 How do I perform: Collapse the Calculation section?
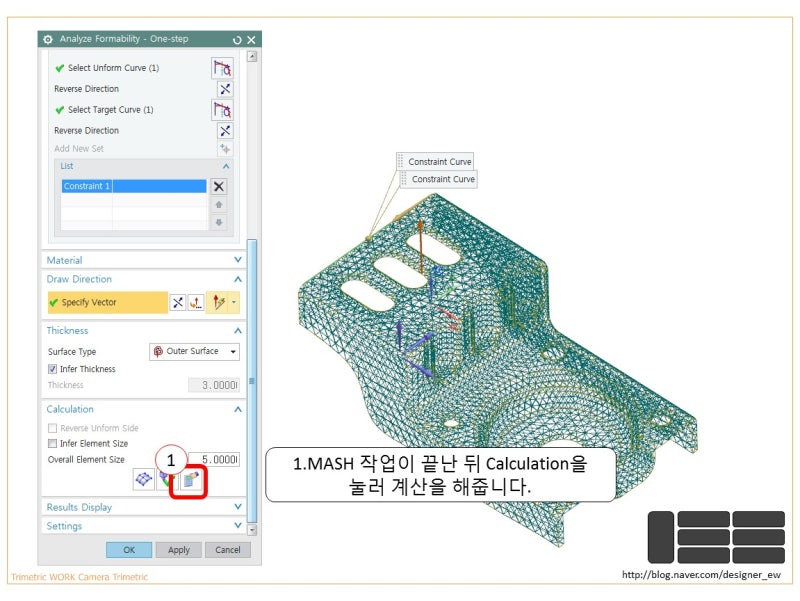click(x=237, y=409)
